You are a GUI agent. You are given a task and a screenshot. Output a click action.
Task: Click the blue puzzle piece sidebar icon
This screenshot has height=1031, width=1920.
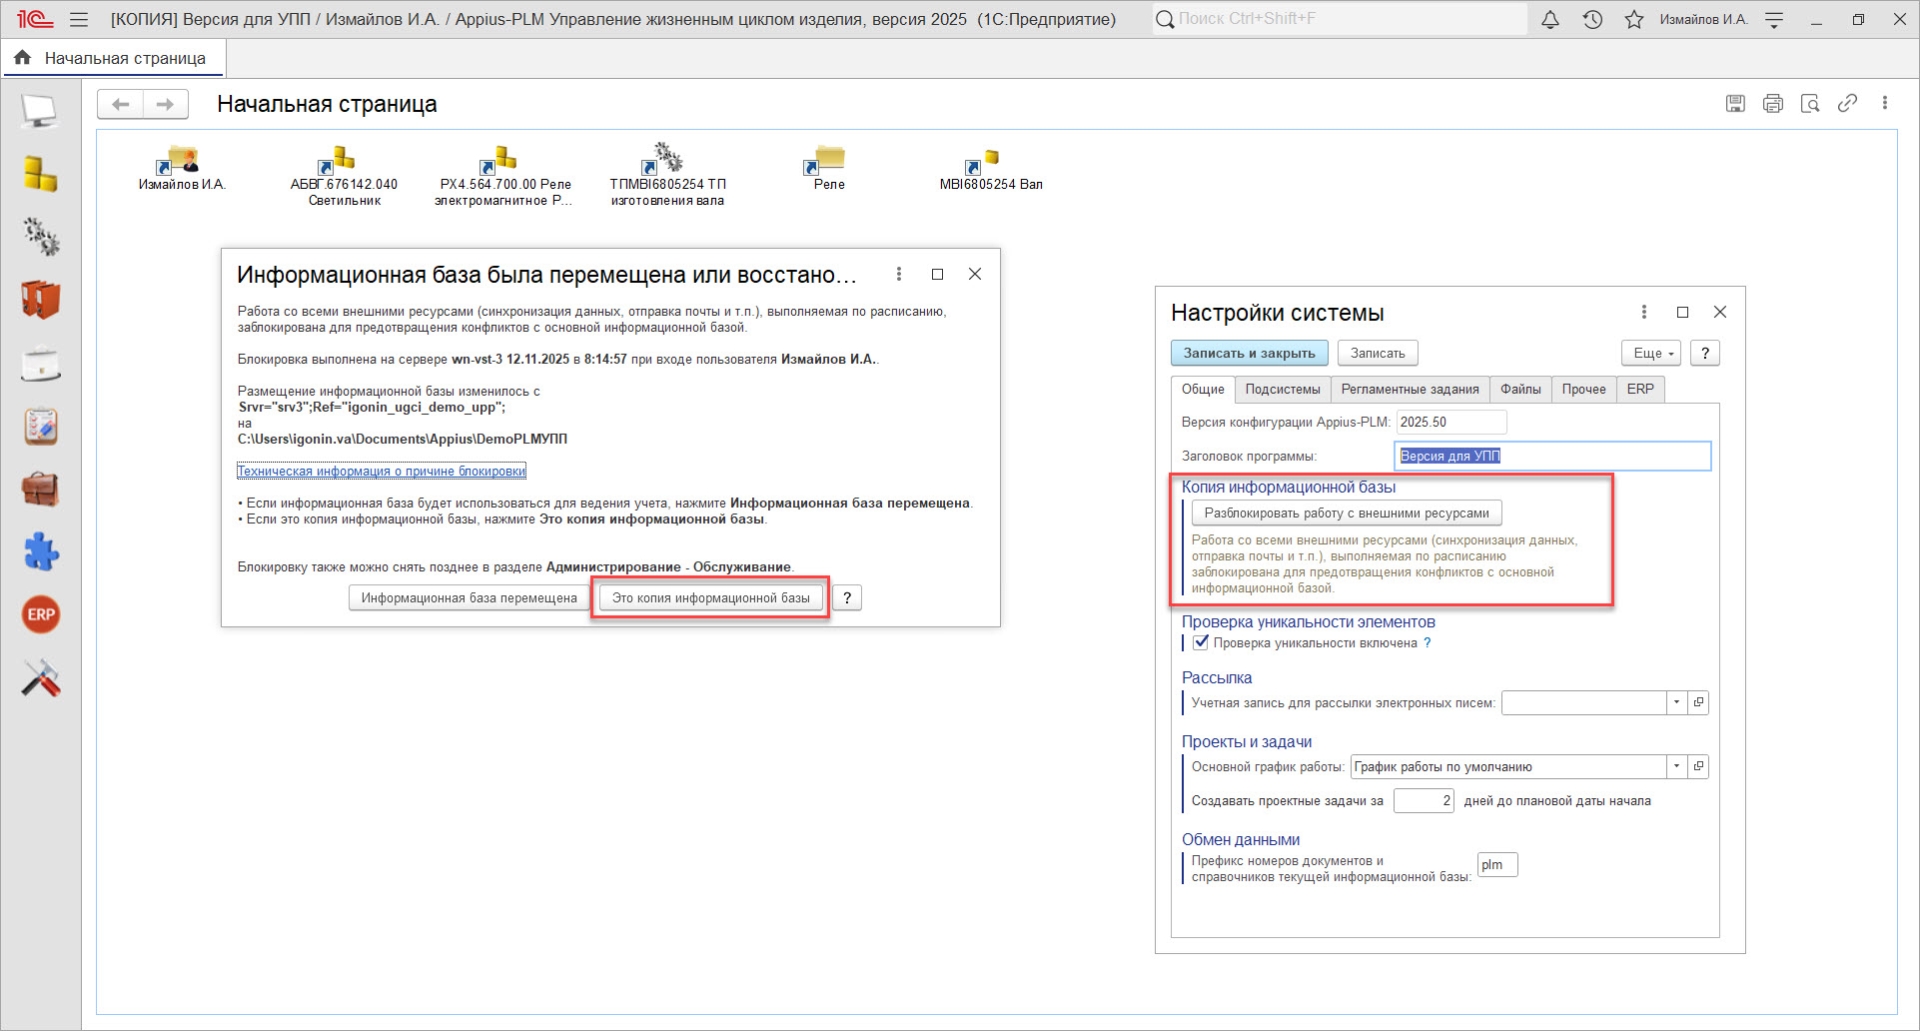point(41,552)
